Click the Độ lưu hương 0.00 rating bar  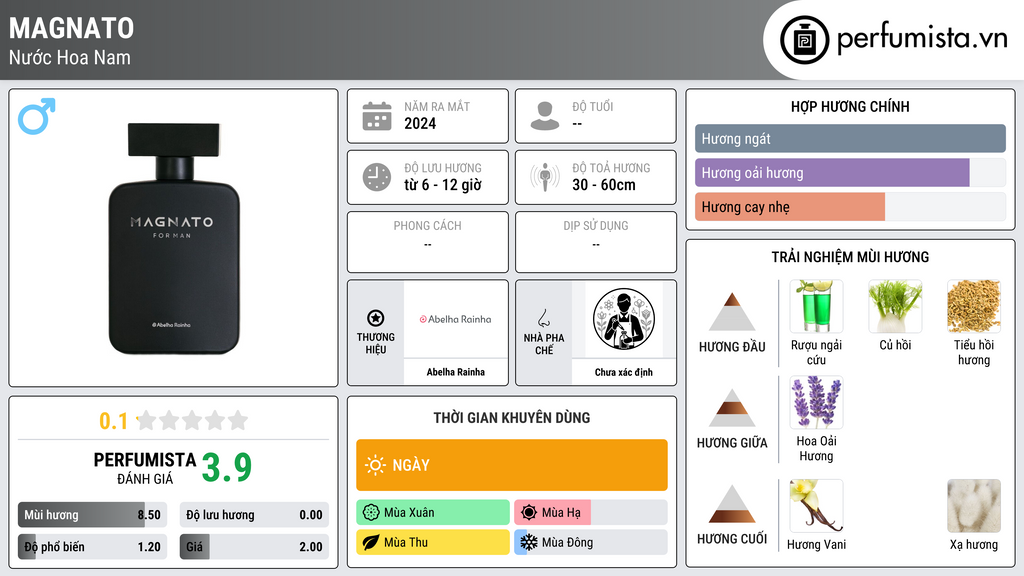tap(254, 515)
